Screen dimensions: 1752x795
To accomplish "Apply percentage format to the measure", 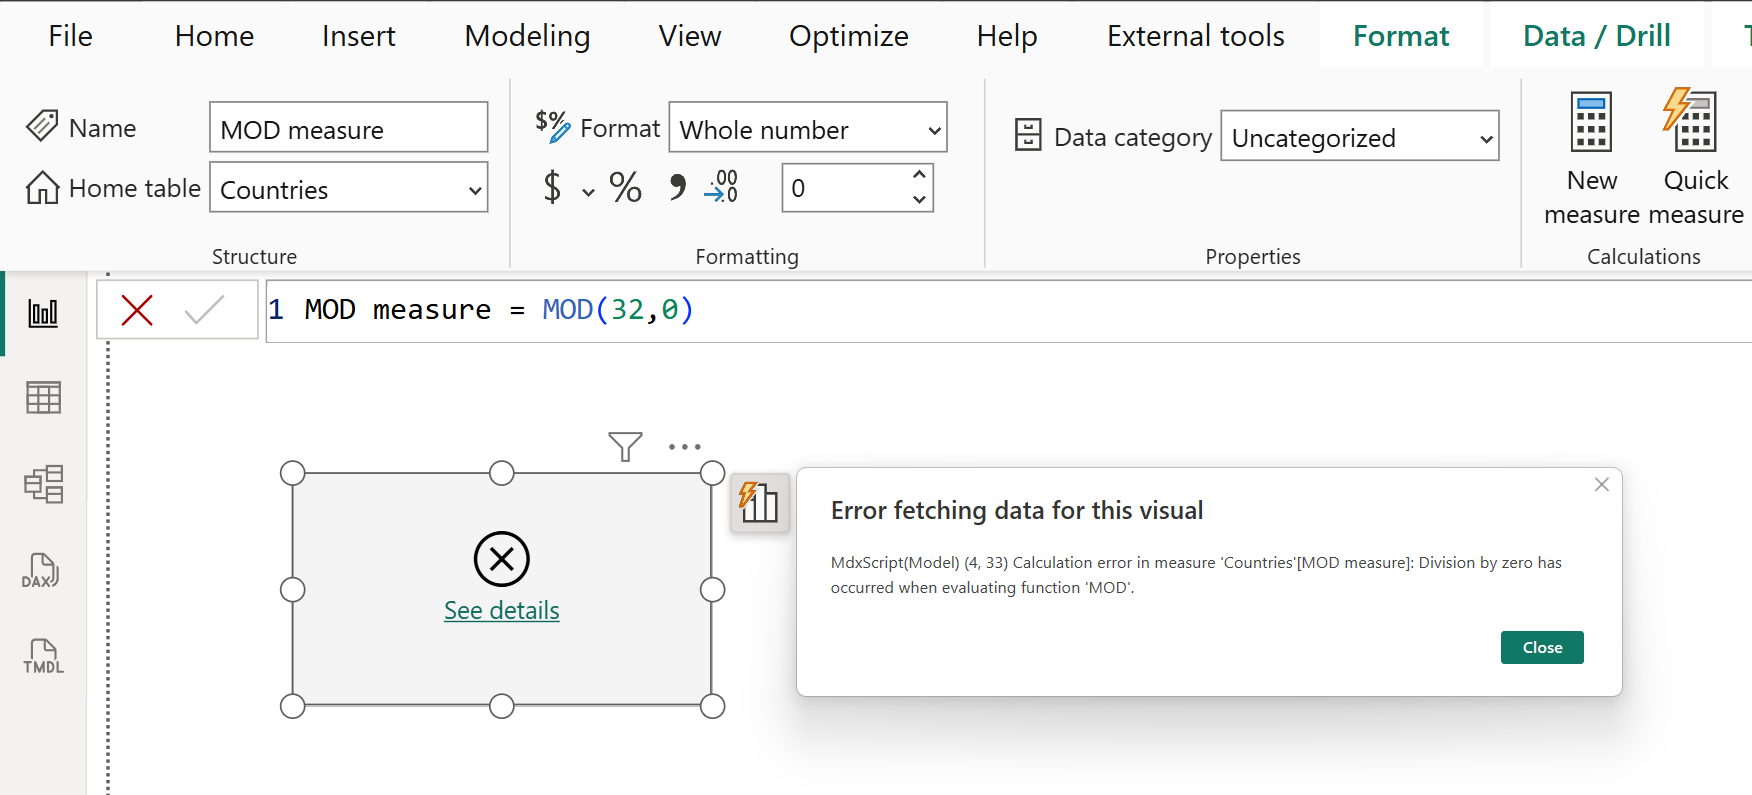I will [626, 188].
